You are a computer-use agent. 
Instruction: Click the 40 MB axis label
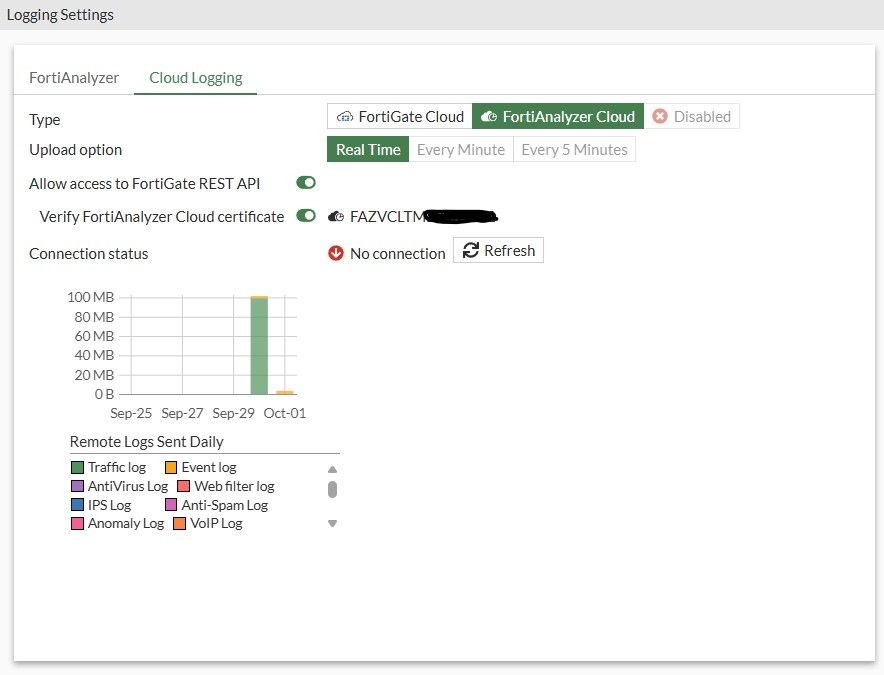pos(94,355)
